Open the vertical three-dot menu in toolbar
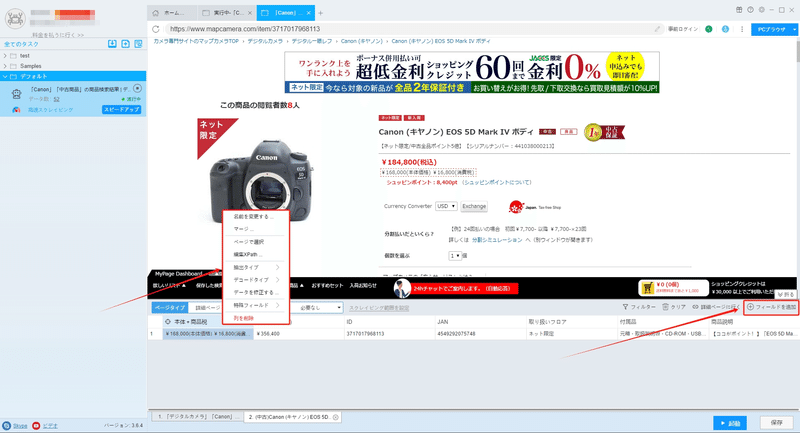800x433 pixels. click(742, 29)
